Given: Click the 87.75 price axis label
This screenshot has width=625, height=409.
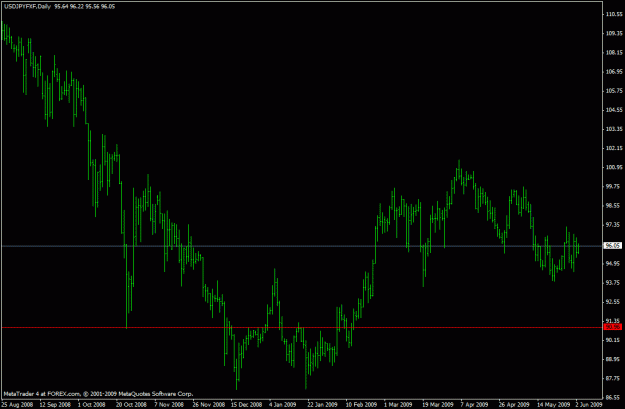Looking at the screenshot, I should (x=613, y=378).
